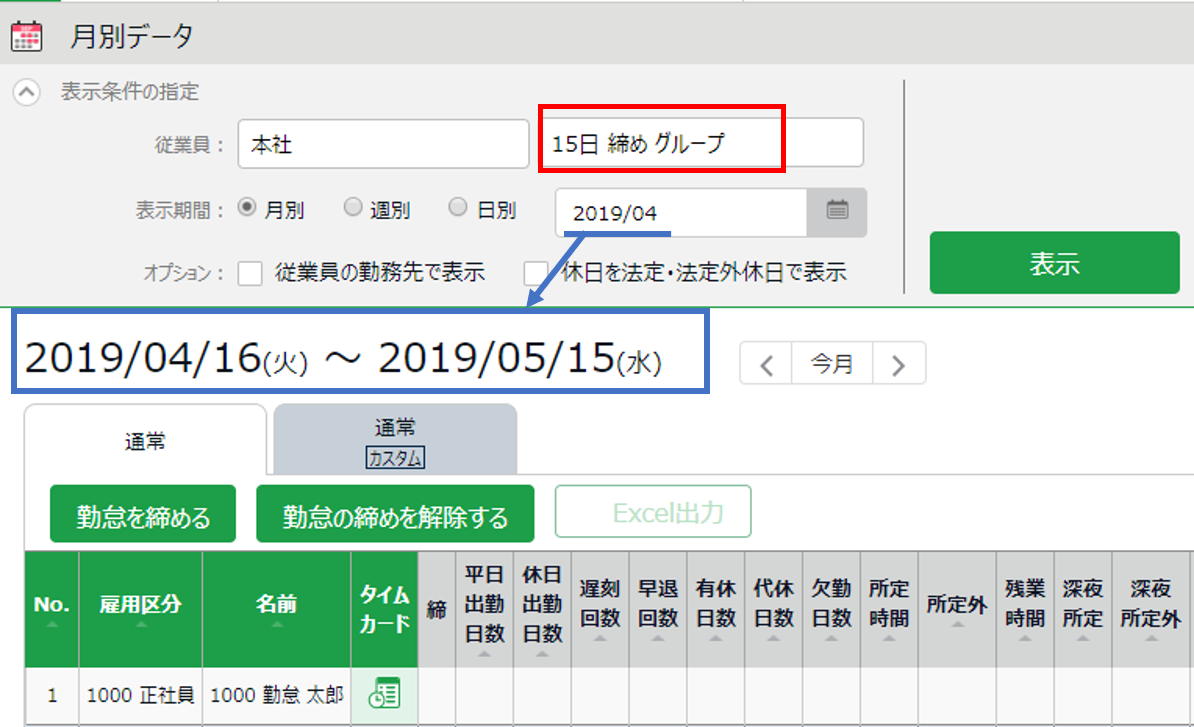Open the 15日 締め グループ dropdown
Image resolution: width=1194 pixels, height=727 pixels.
tap(701, 142)
